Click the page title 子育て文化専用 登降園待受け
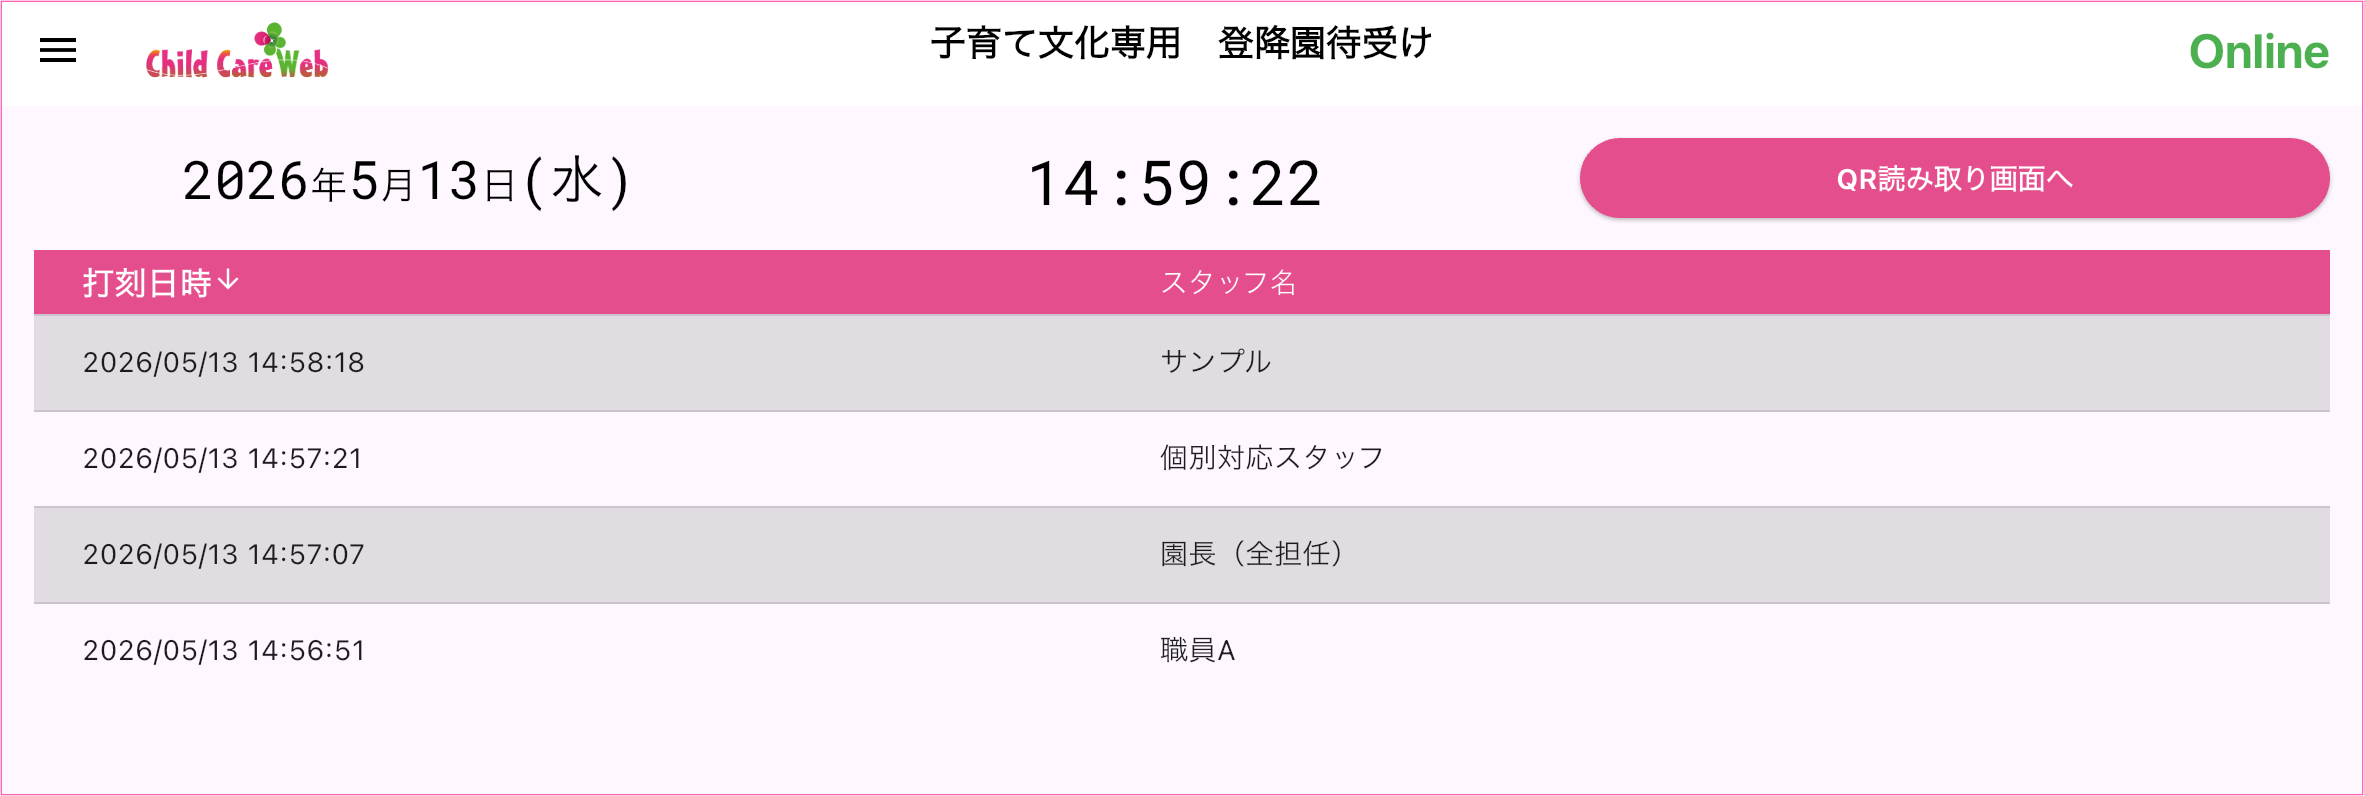Viewport: 2364px width, 796px height. [1181, 43]
